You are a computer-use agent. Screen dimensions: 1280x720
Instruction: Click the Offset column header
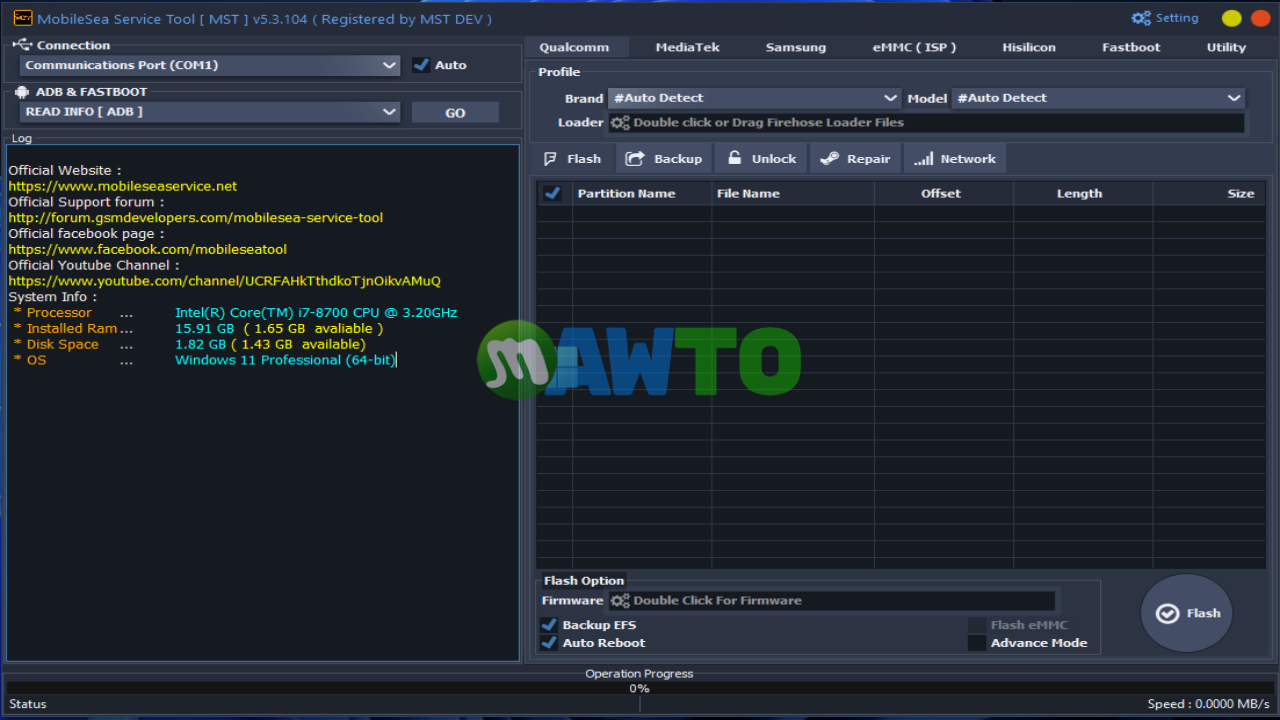(944, 194)
